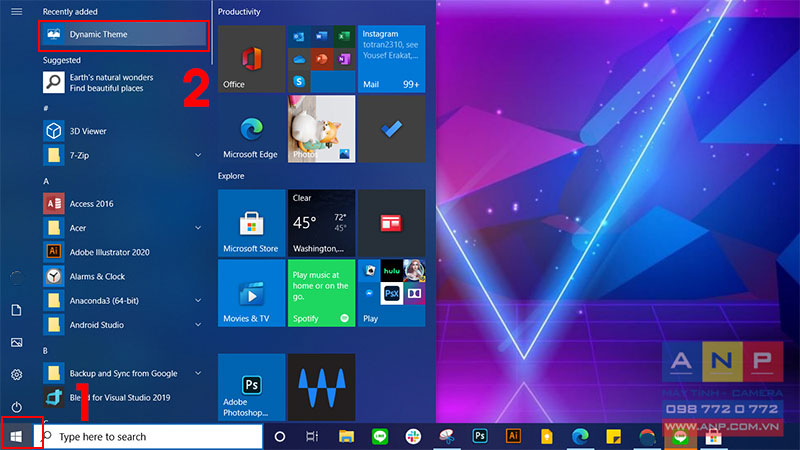Click the '#' letter header
This screenshot has width=800, height=450.
(x=46, y=108)
